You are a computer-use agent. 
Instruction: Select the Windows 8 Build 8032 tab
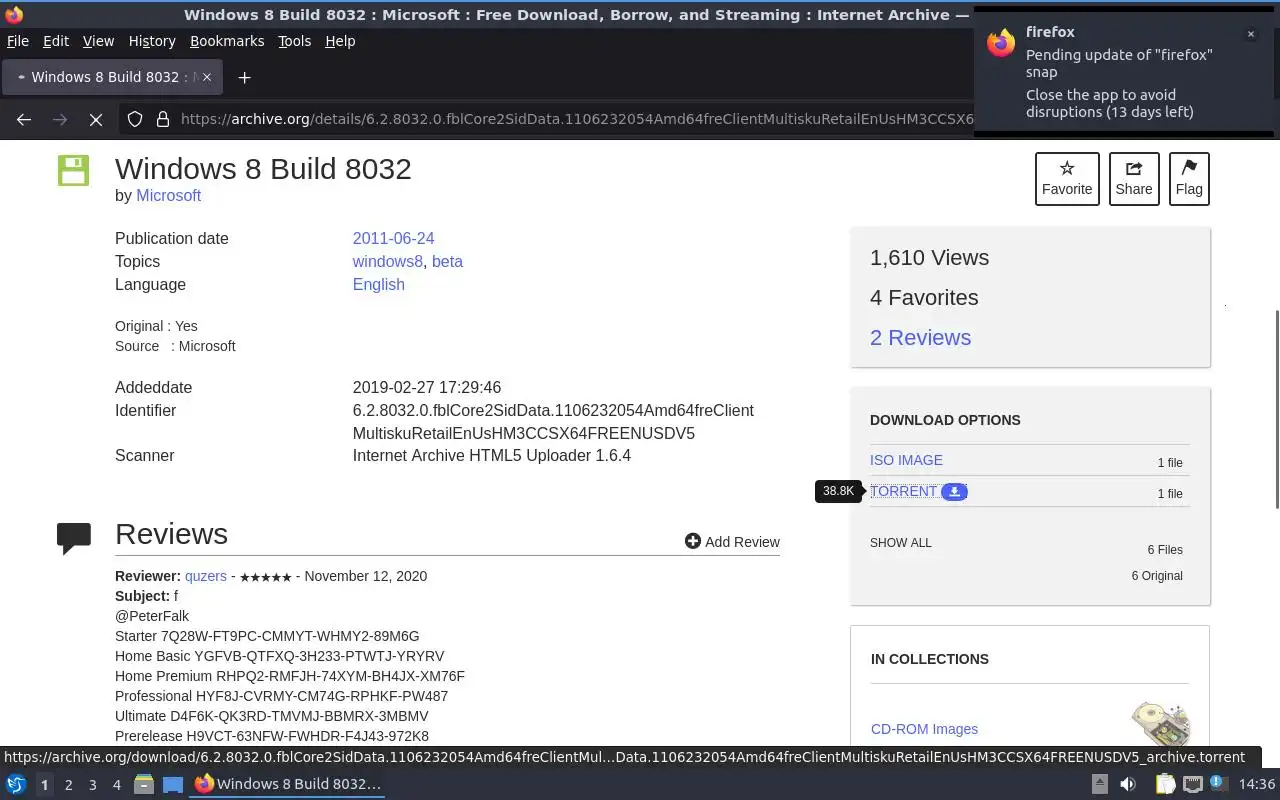coord(112,77)
